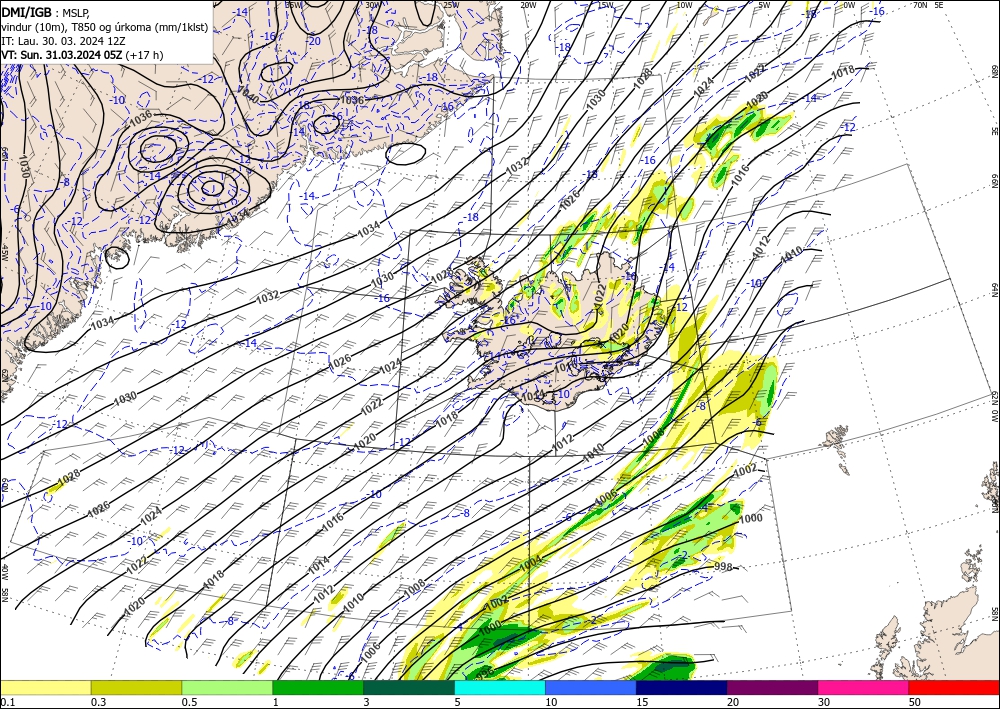Screen dimensions: 1000x709
Task: Select the dark green 3 mm legend swatch
Action: tap(409, 687)
